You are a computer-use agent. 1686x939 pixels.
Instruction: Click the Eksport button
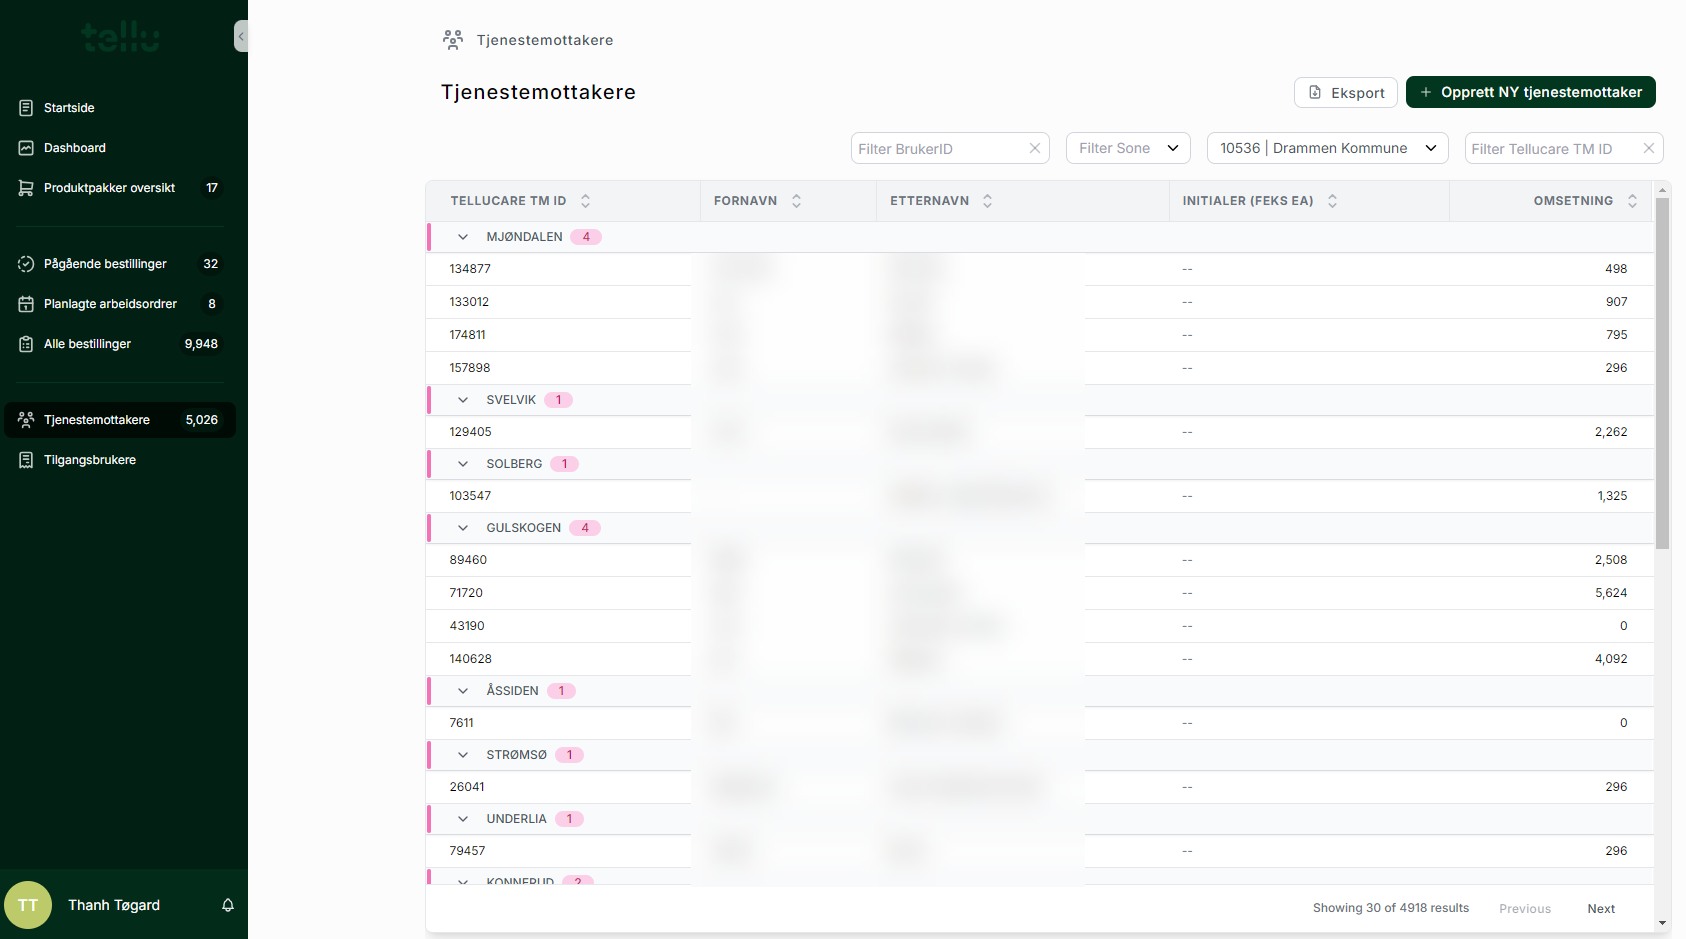pyautogui.click(x=1345, y=93)
